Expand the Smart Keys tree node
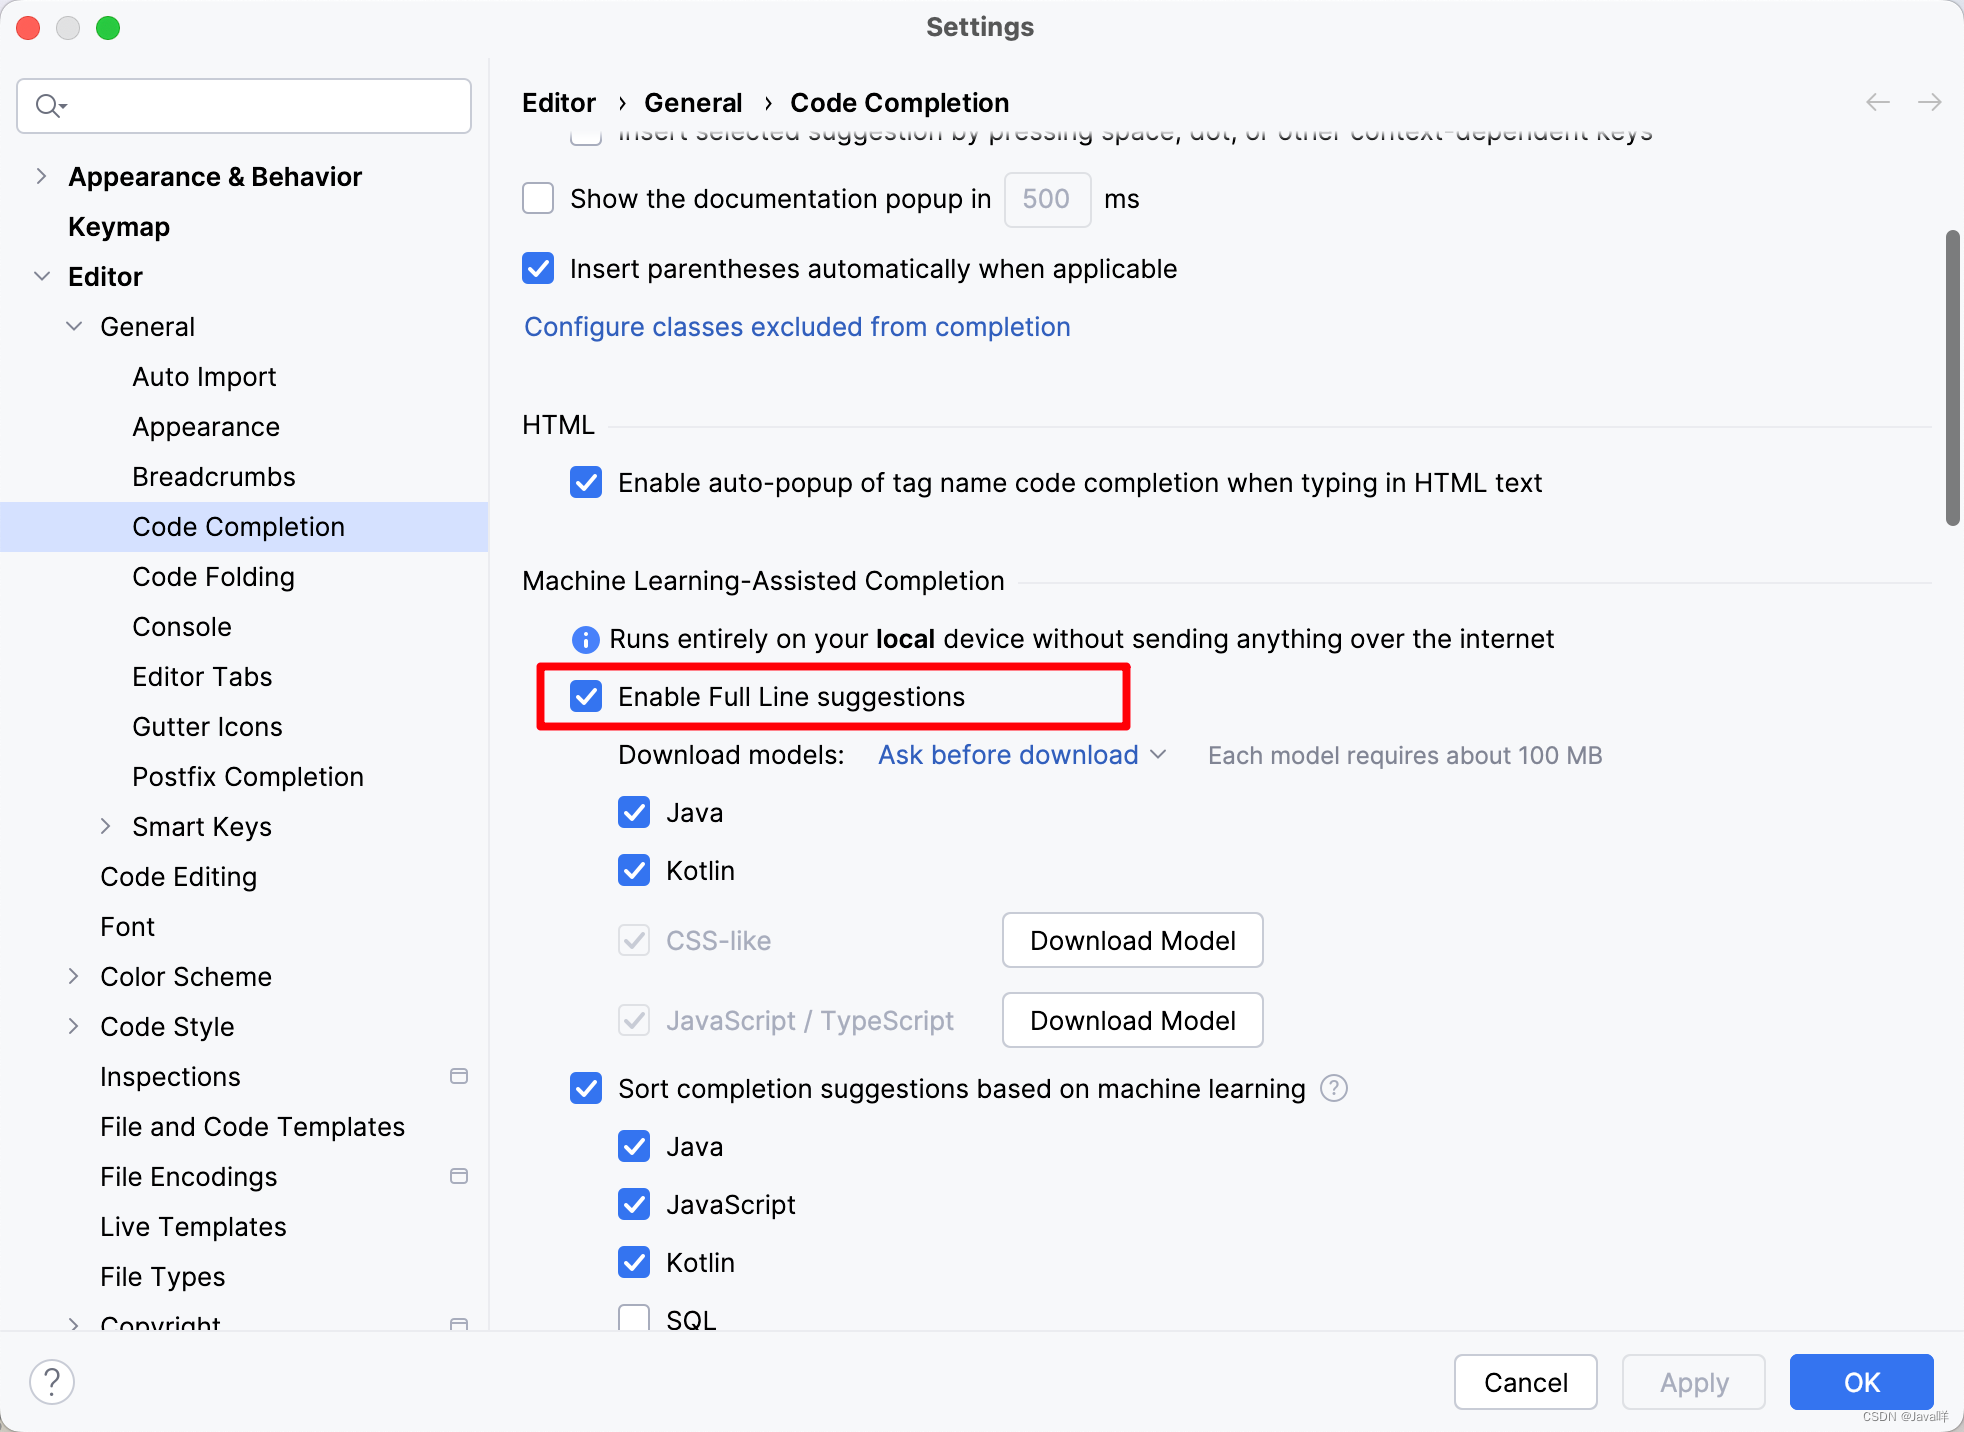This screenshot has height=1432, width=1964. coord(106,826)
